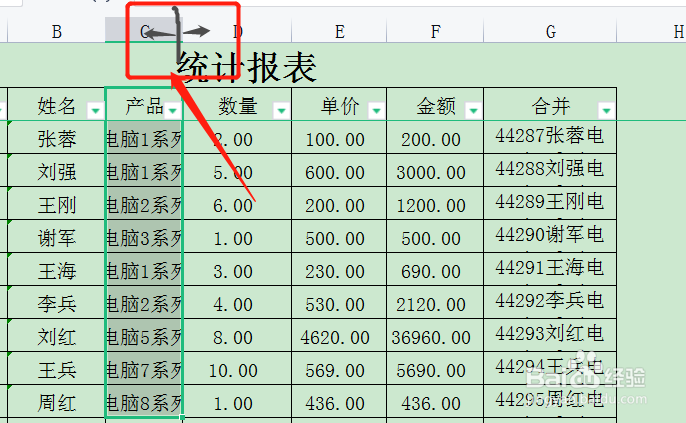
Task: Click merged cell 44290谢军电
Action: 550,236
